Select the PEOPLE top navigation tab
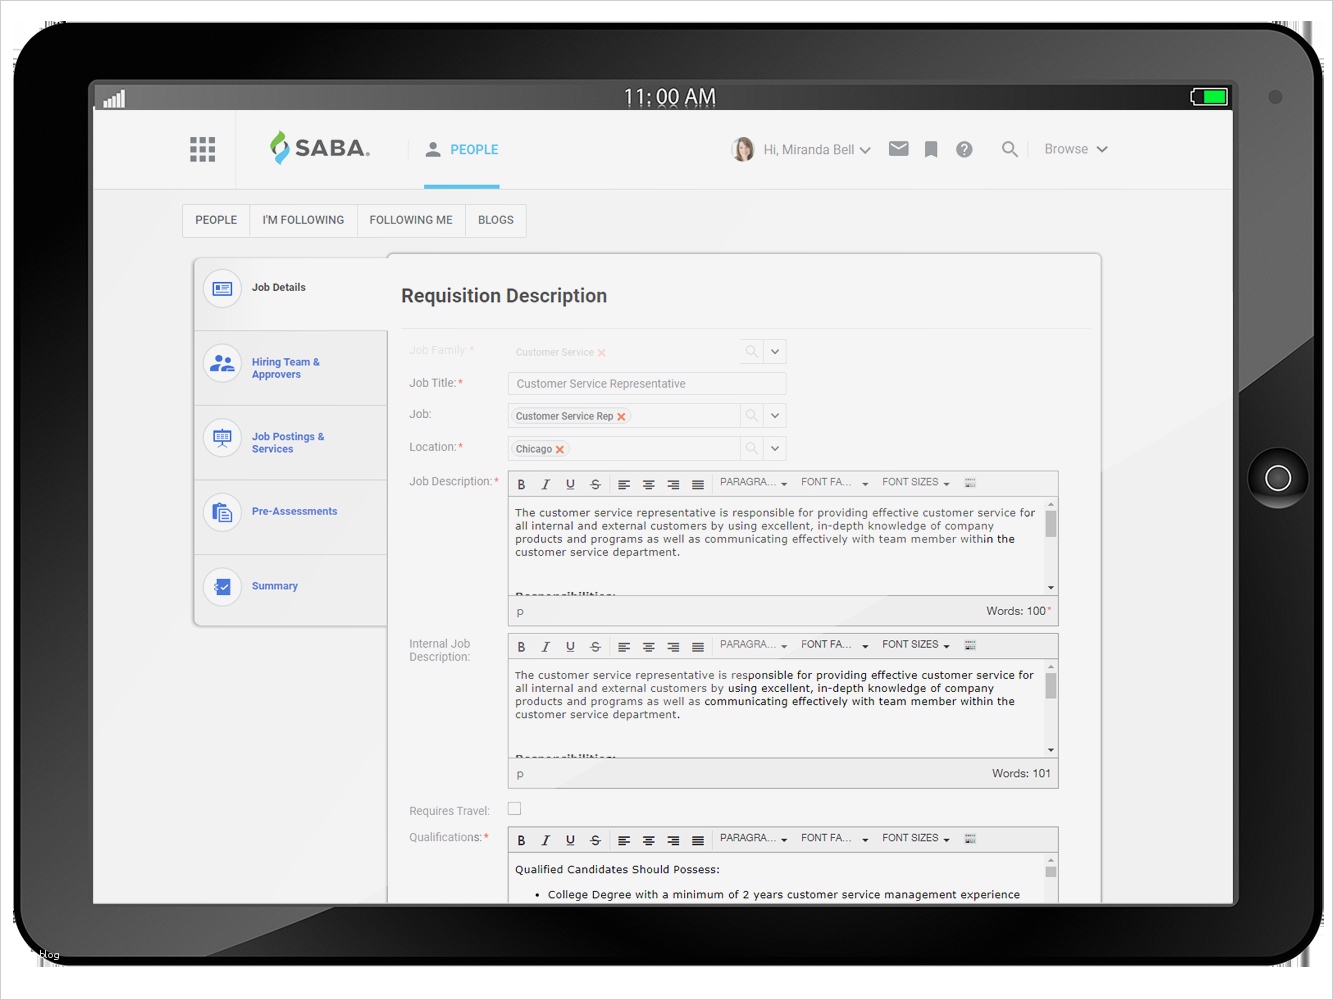The height and width of the screenshot is (1000, 1333). 462,150
